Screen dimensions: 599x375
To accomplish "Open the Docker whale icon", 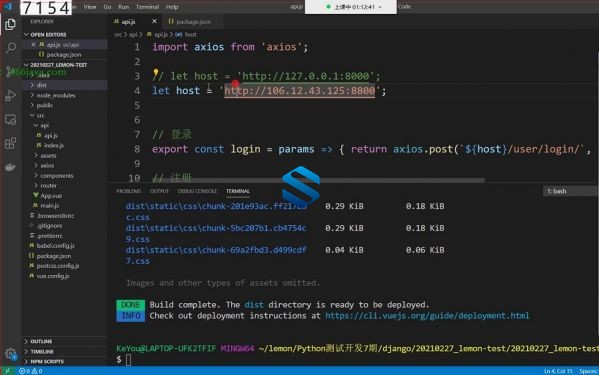I will click(x=11, y=167).
